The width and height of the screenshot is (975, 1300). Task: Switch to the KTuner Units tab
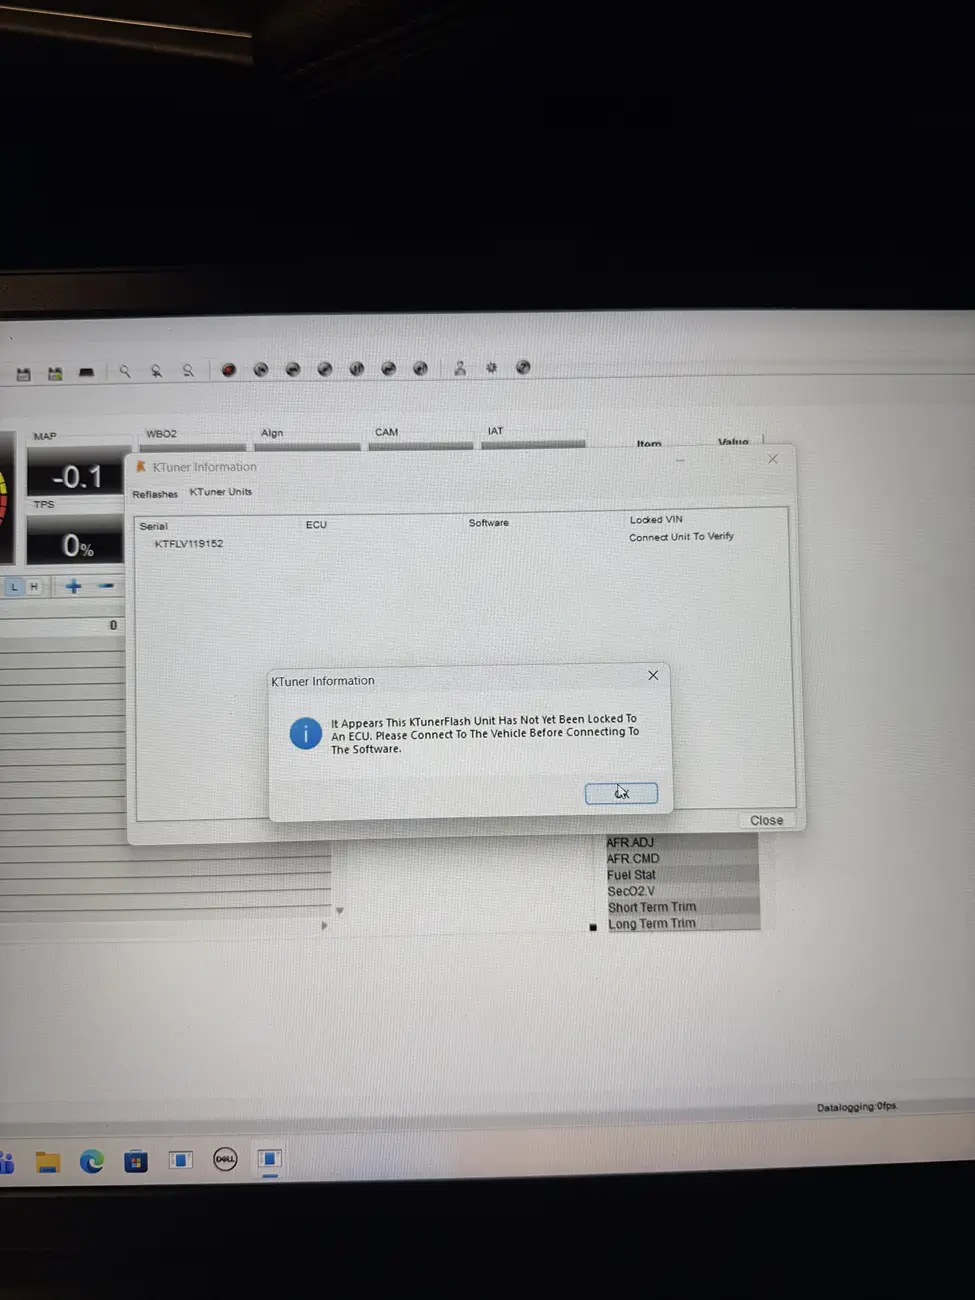[221, 492]
